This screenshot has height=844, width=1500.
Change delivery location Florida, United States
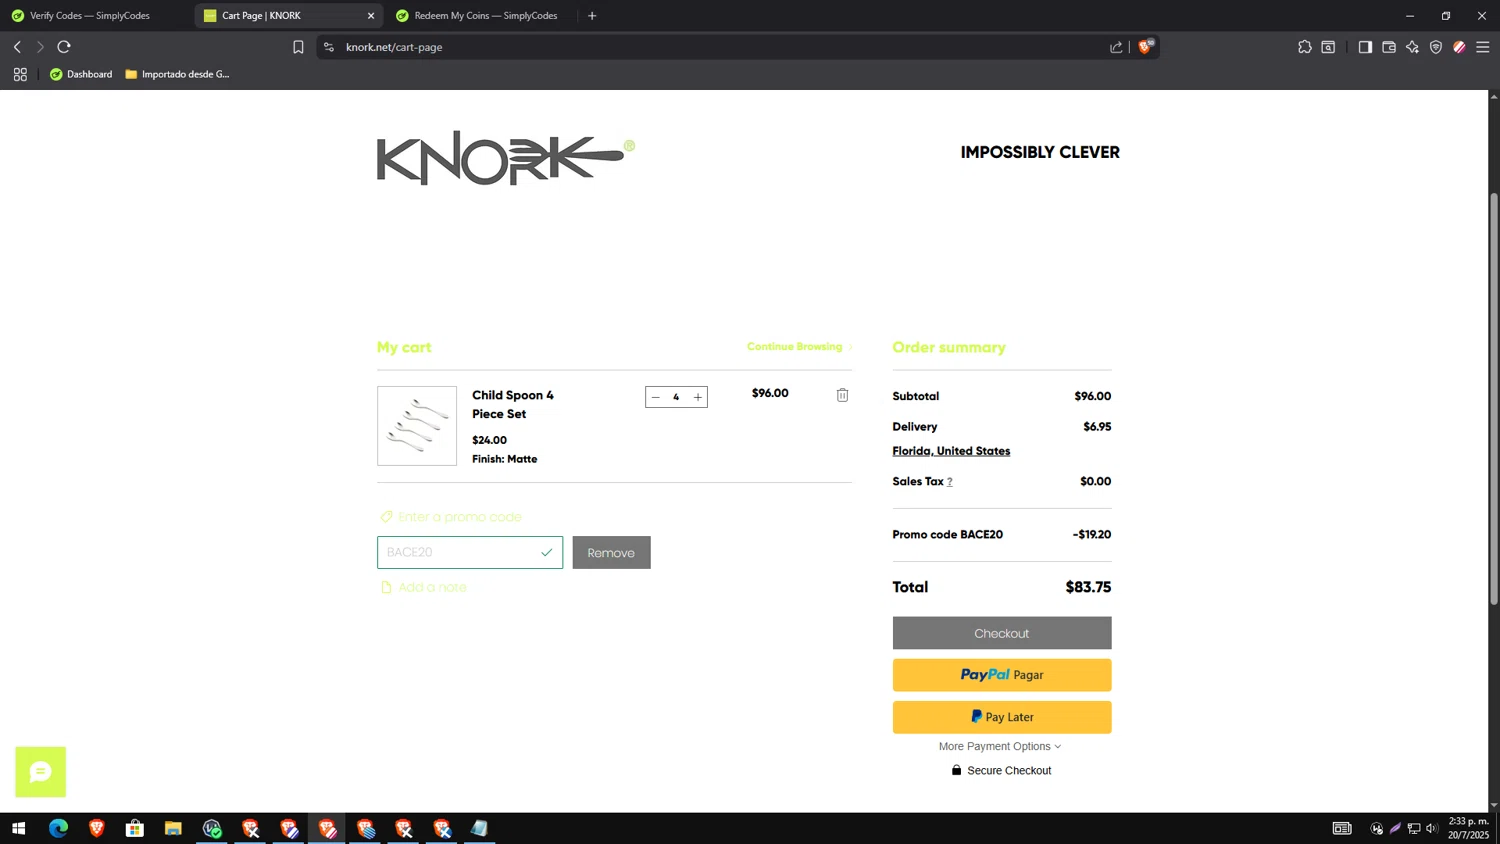951,451
